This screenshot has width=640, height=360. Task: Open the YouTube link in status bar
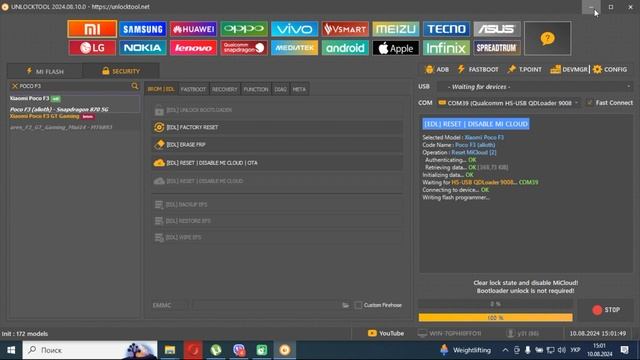pos(386,333)
